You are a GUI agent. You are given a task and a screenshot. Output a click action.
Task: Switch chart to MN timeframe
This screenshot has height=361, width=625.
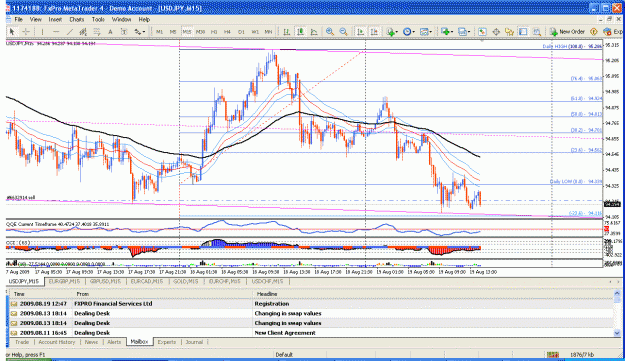[x=269, y=31]
